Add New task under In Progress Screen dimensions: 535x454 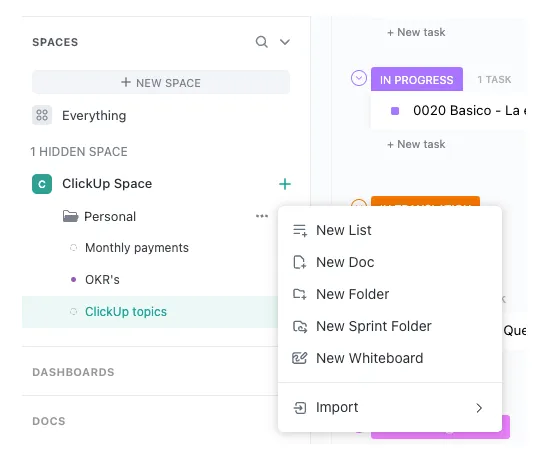point(416,144)
